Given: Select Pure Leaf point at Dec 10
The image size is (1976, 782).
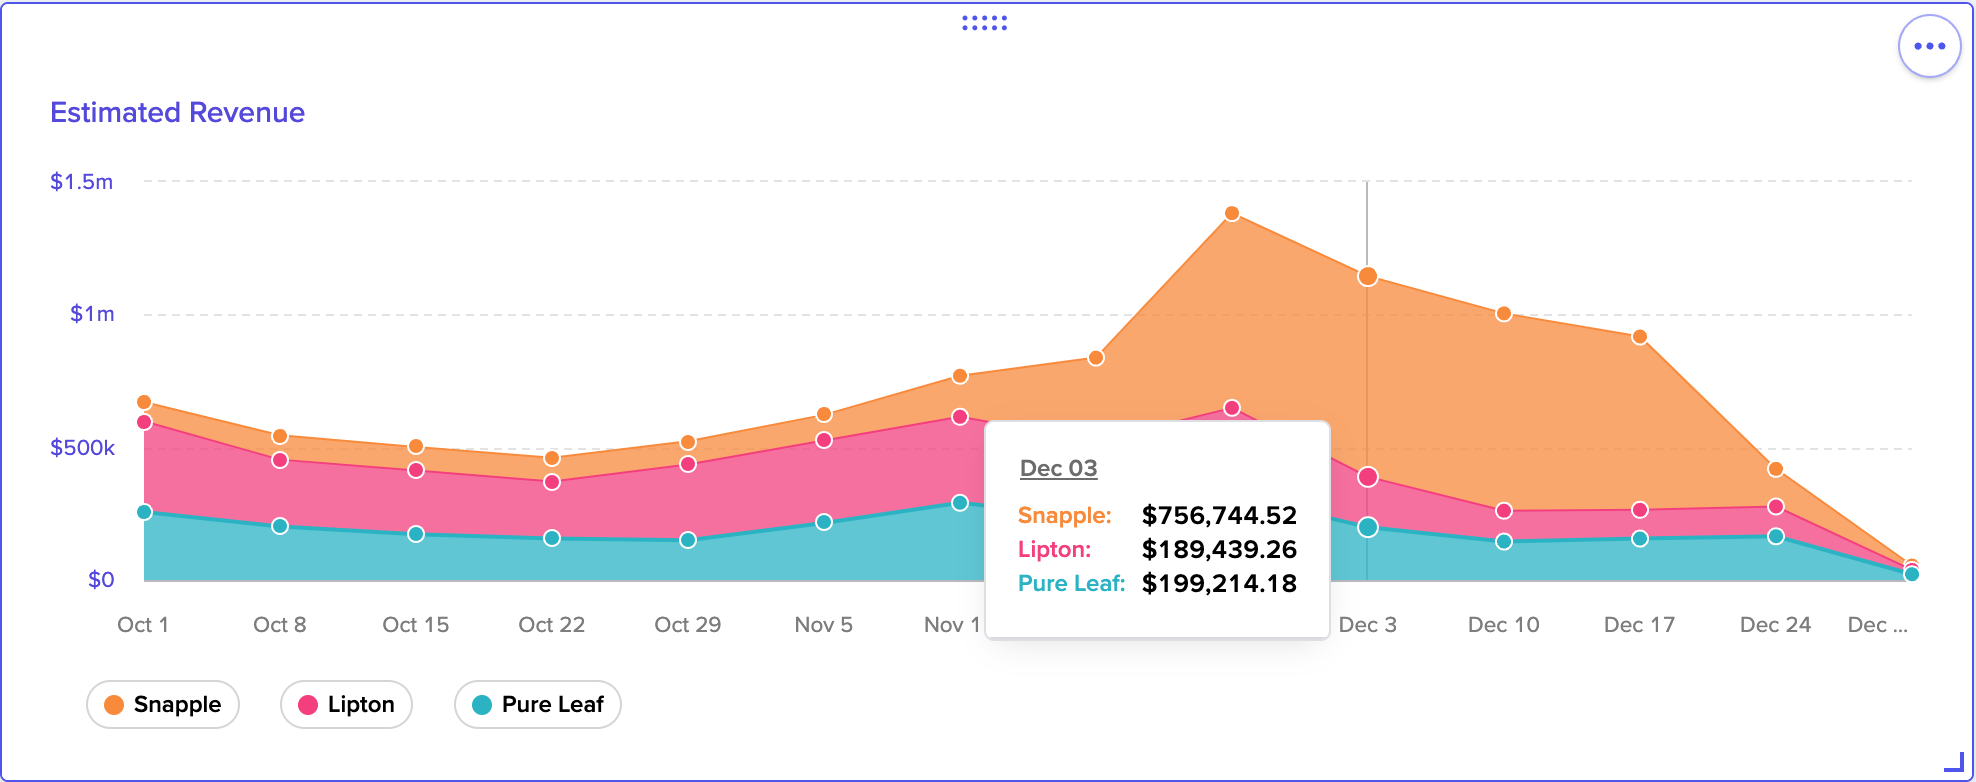Looking at the screenshot, I should 1504,542.
